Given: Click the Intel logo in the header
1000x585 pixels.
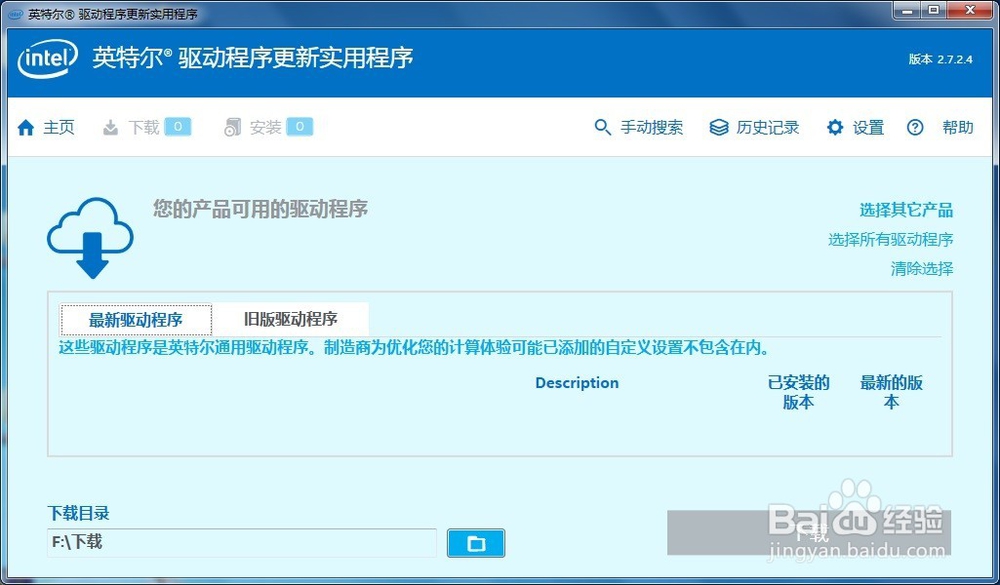Looking at the screenshot, I should [48, 59].
